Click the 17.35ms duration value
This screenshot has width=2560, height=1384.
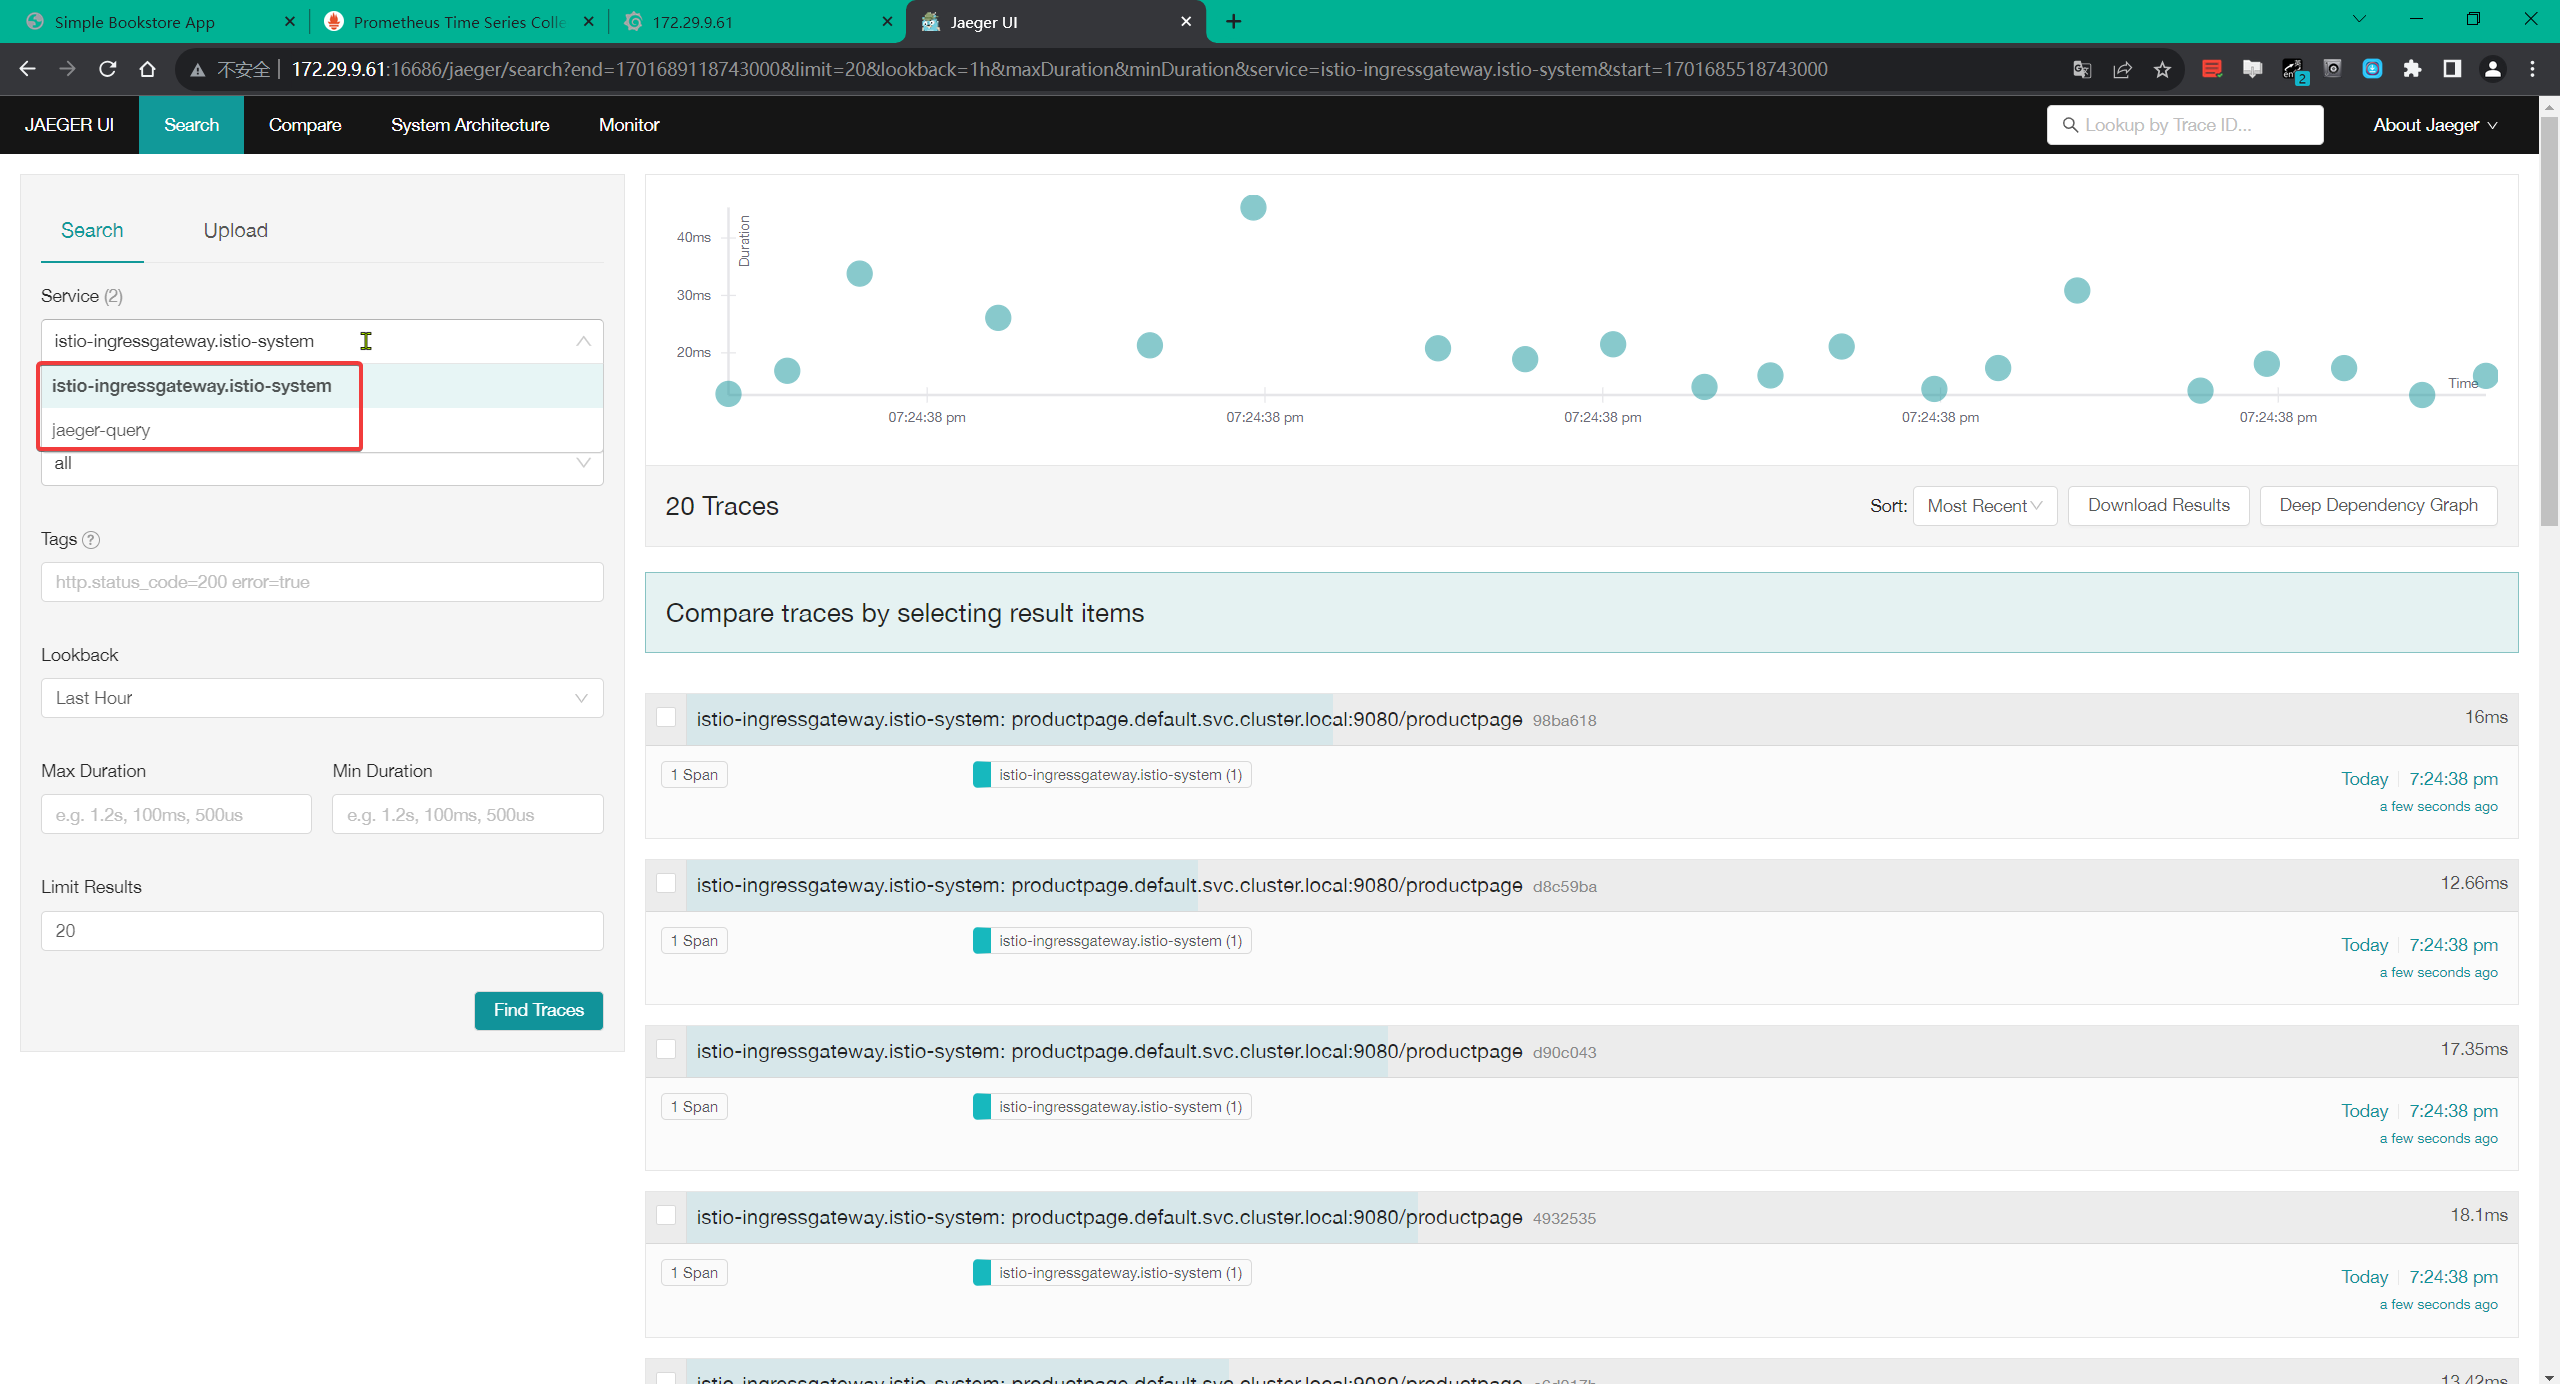(x=2473, y=1049)
